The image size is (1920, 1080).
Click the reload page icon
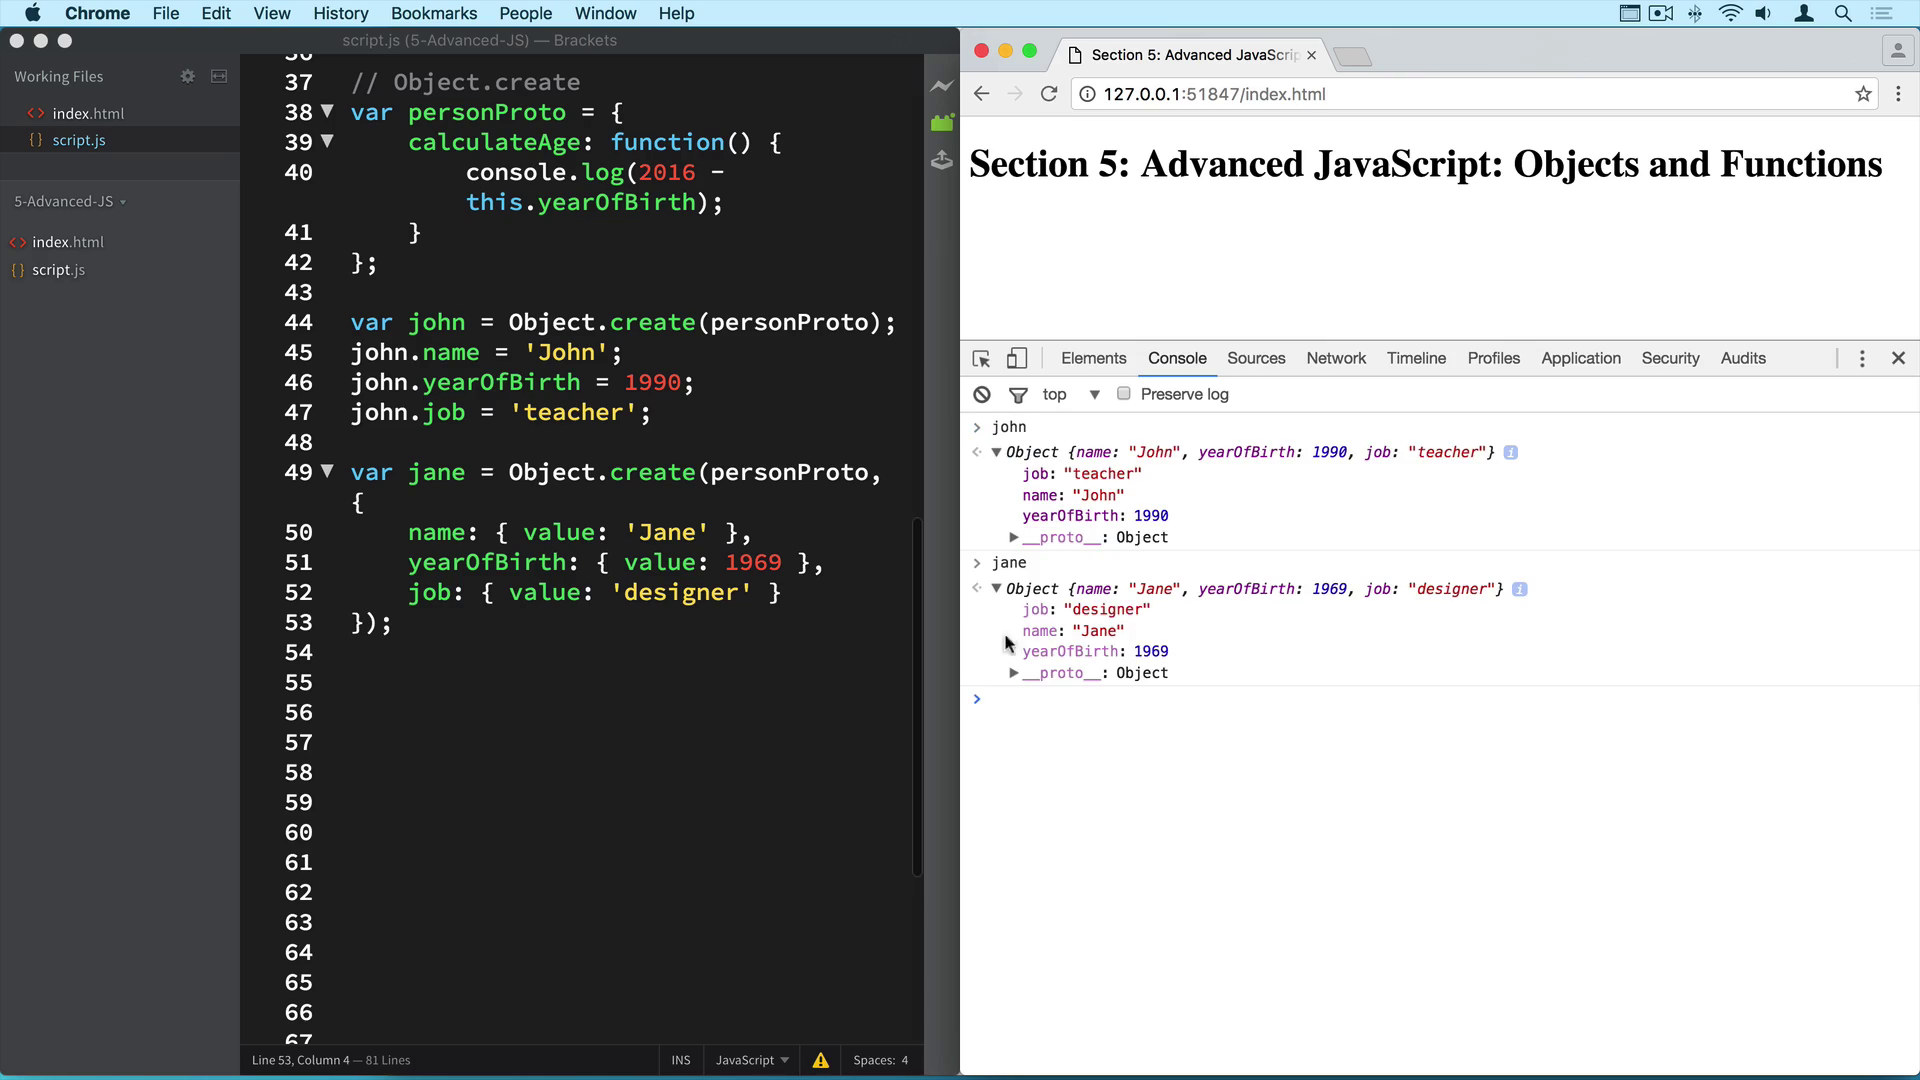[x=1050, y=94]
